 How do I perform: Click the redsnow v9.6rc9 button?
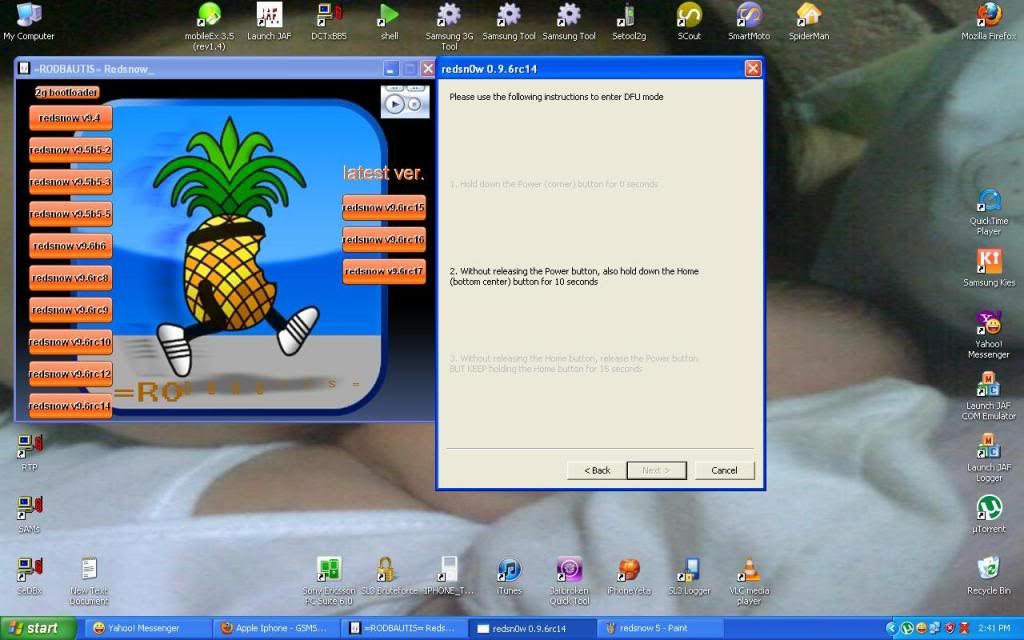(70, 310)
